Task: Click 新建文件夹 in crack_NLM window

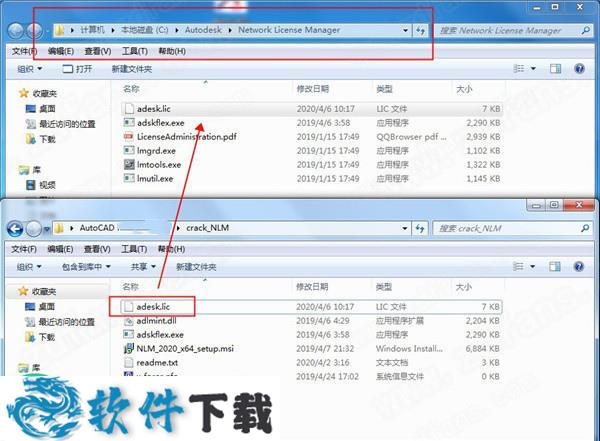Action: [196, 267]
